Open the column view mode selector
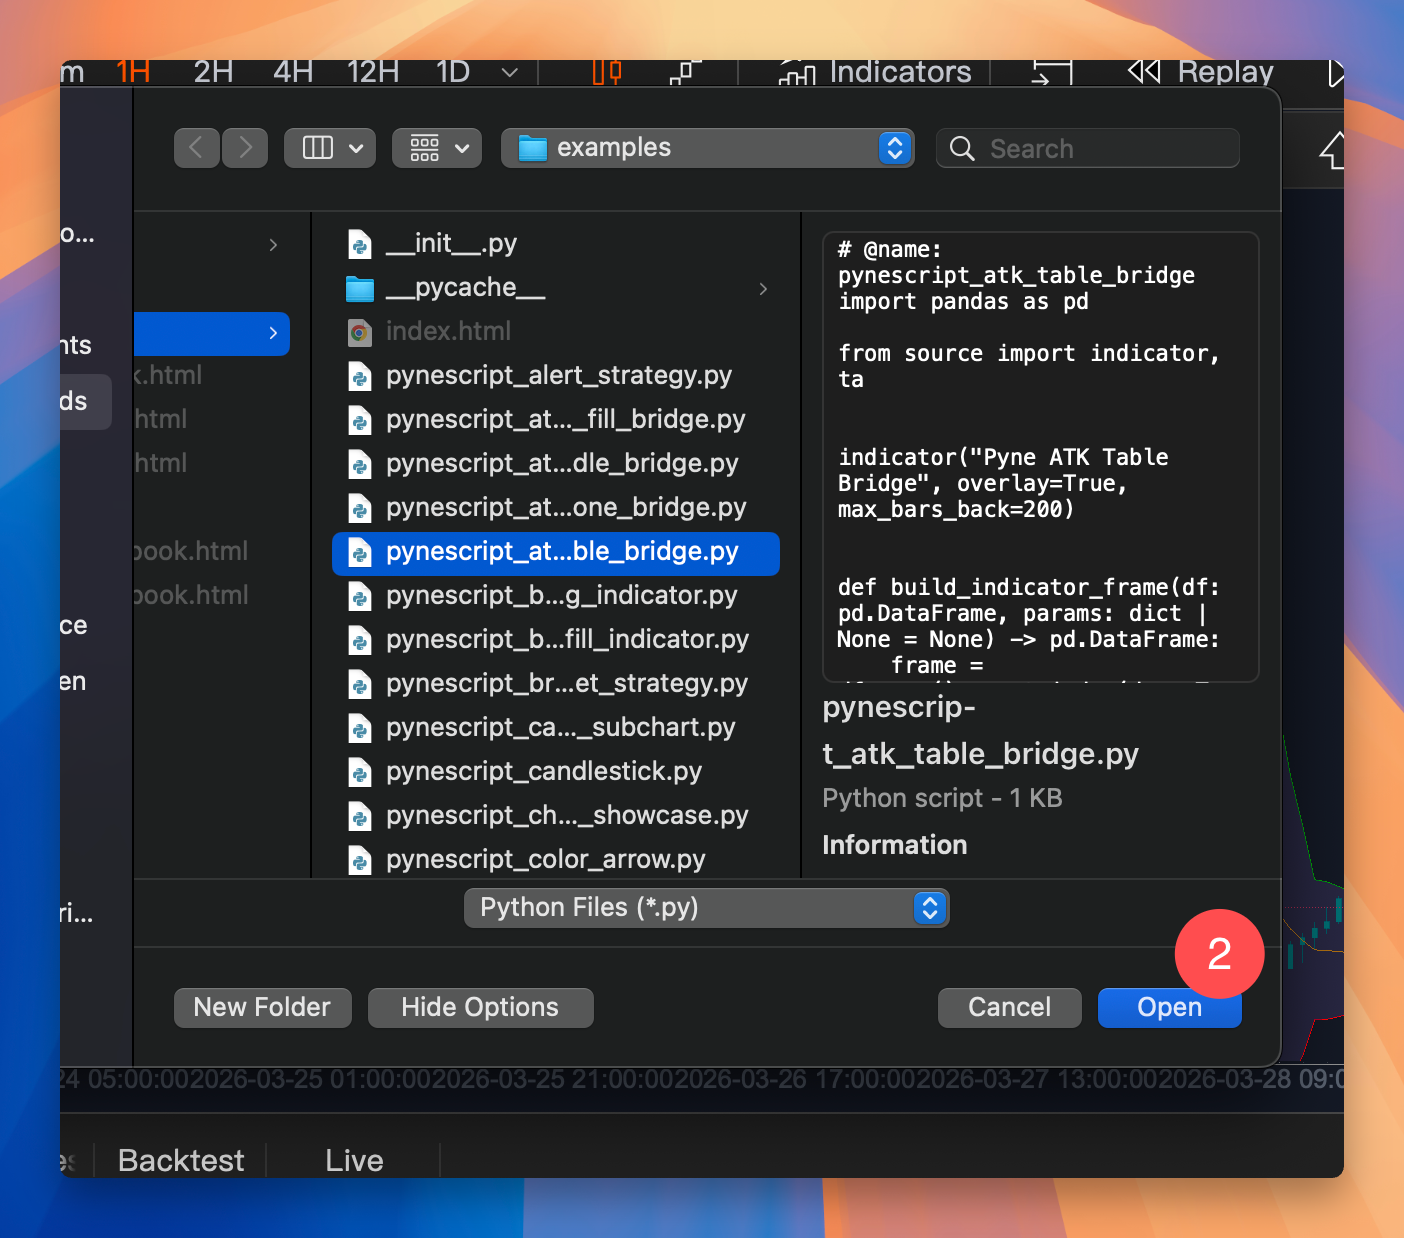 coord(330,148)
